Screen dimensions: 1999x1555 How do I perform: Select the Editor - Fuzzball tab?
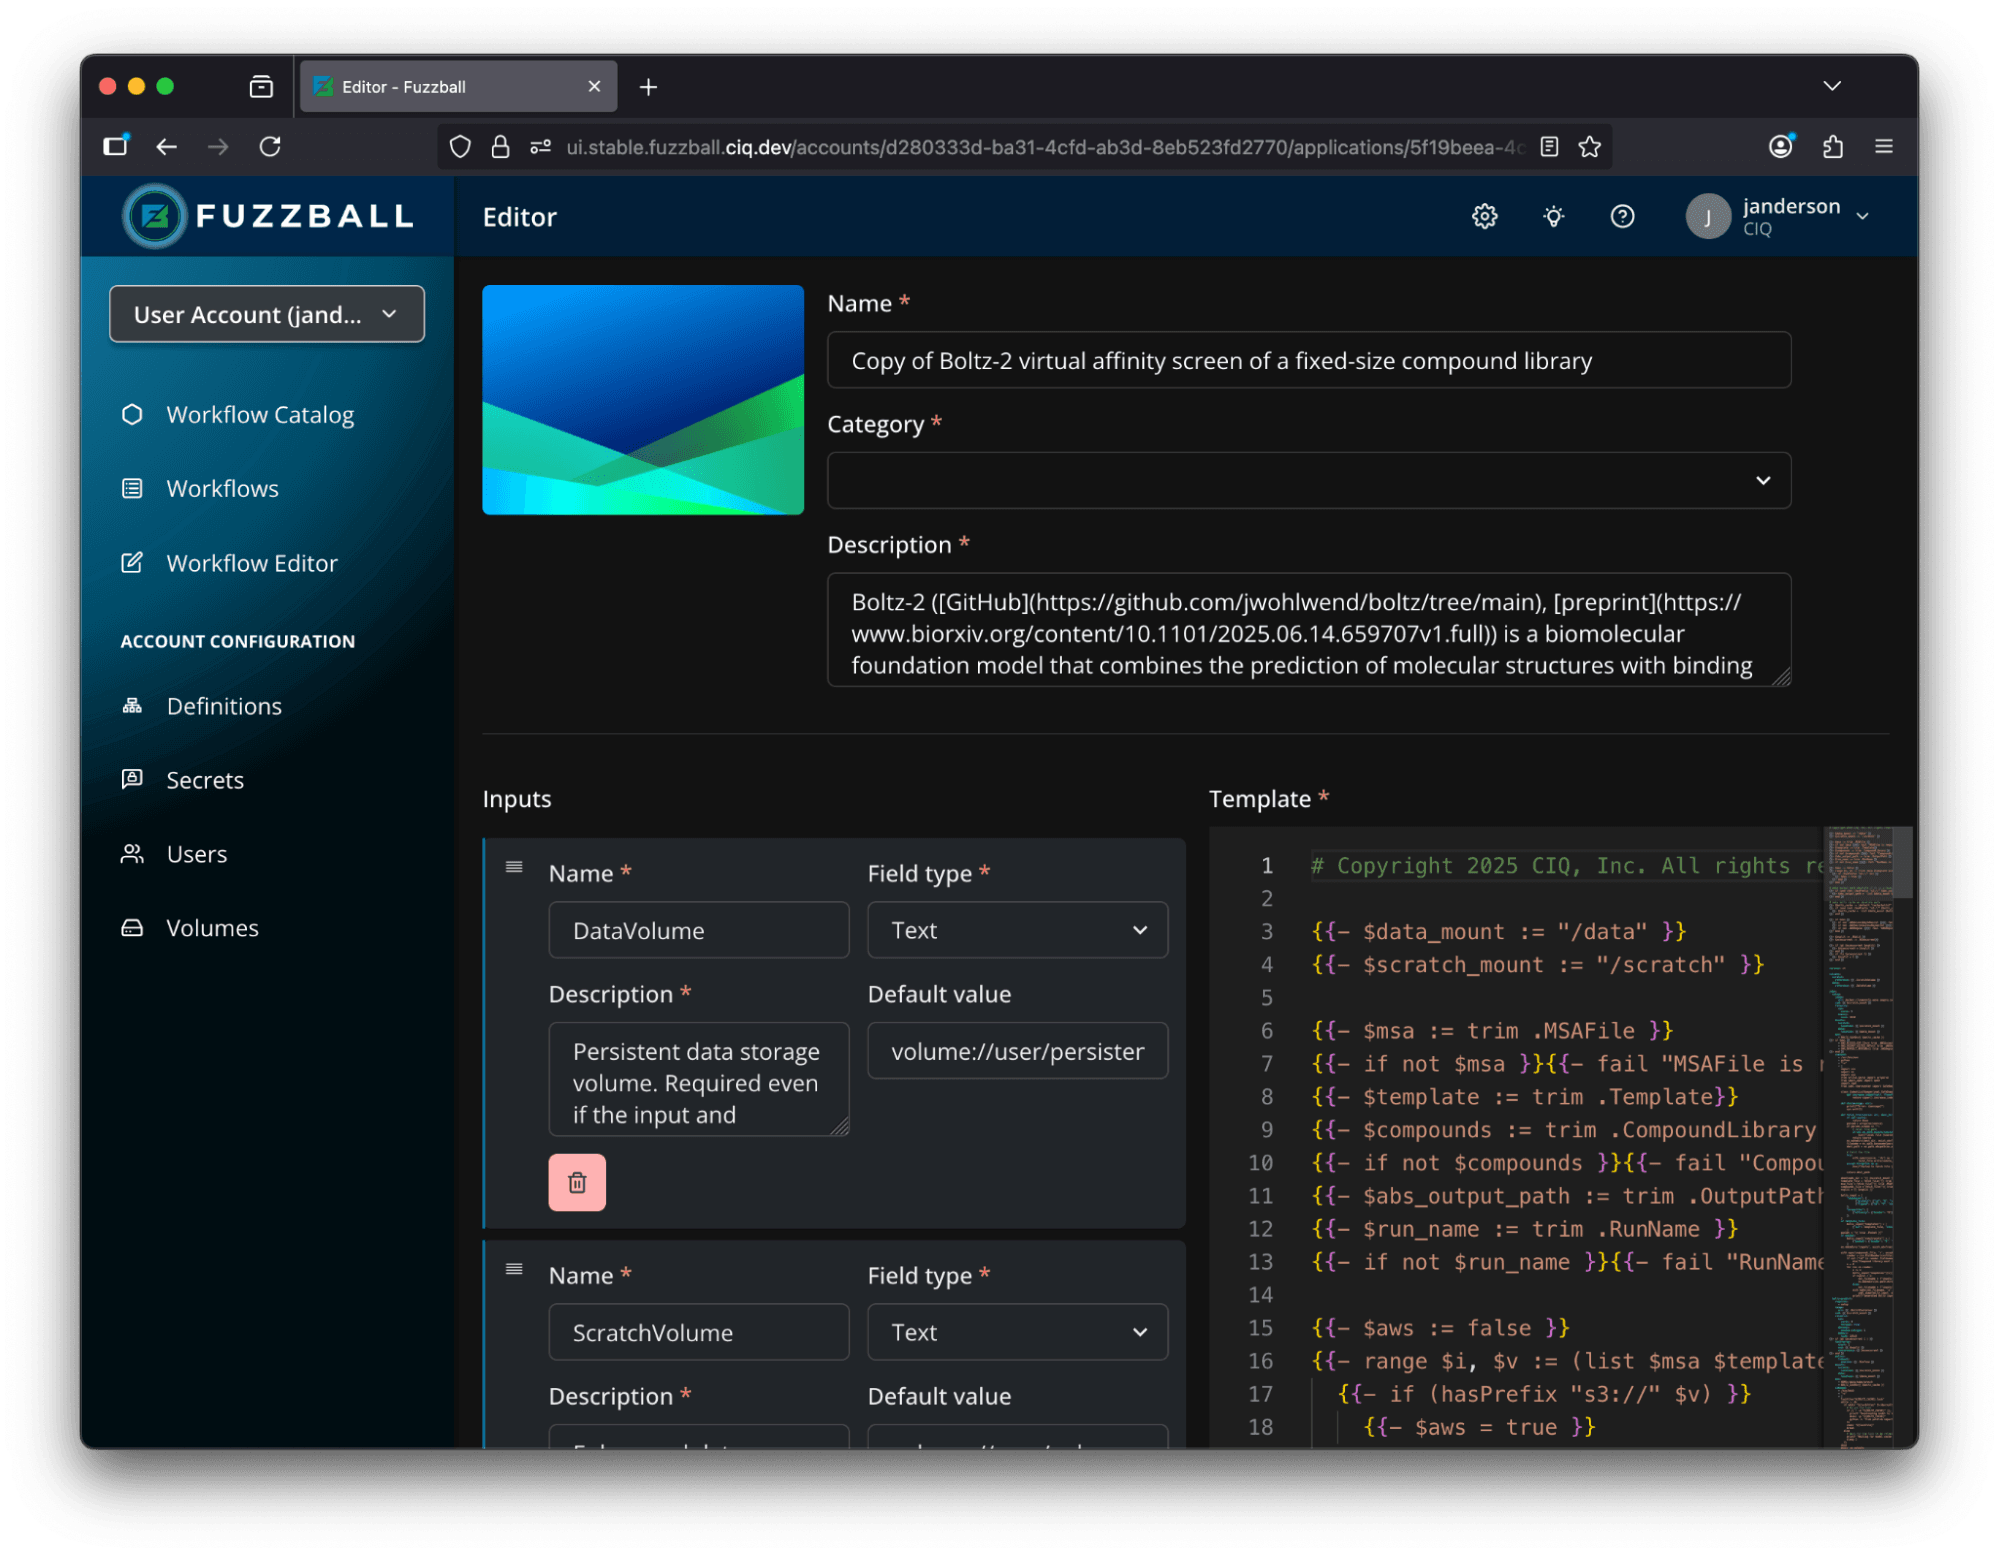(x=458, y=87)
